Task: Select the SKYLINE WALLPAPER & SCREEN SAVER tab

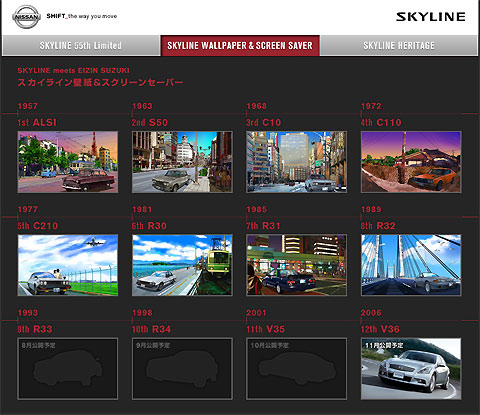Action: [240, 45]
